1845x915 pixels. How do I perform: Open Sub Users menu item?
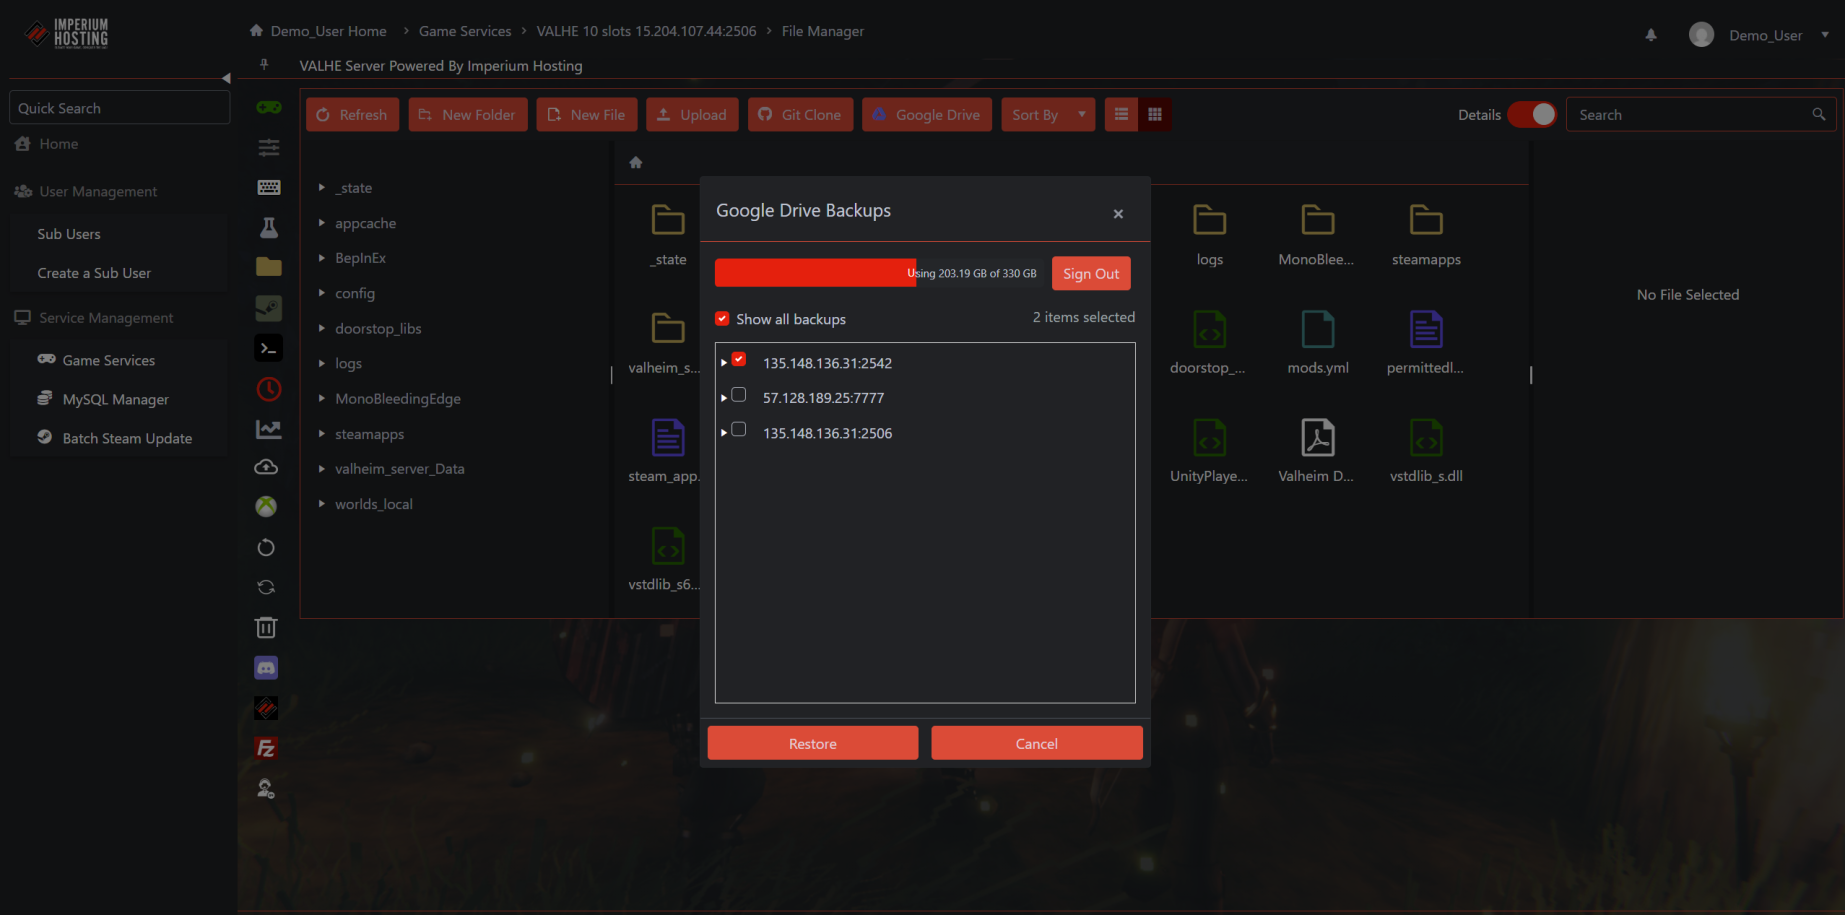69,234
